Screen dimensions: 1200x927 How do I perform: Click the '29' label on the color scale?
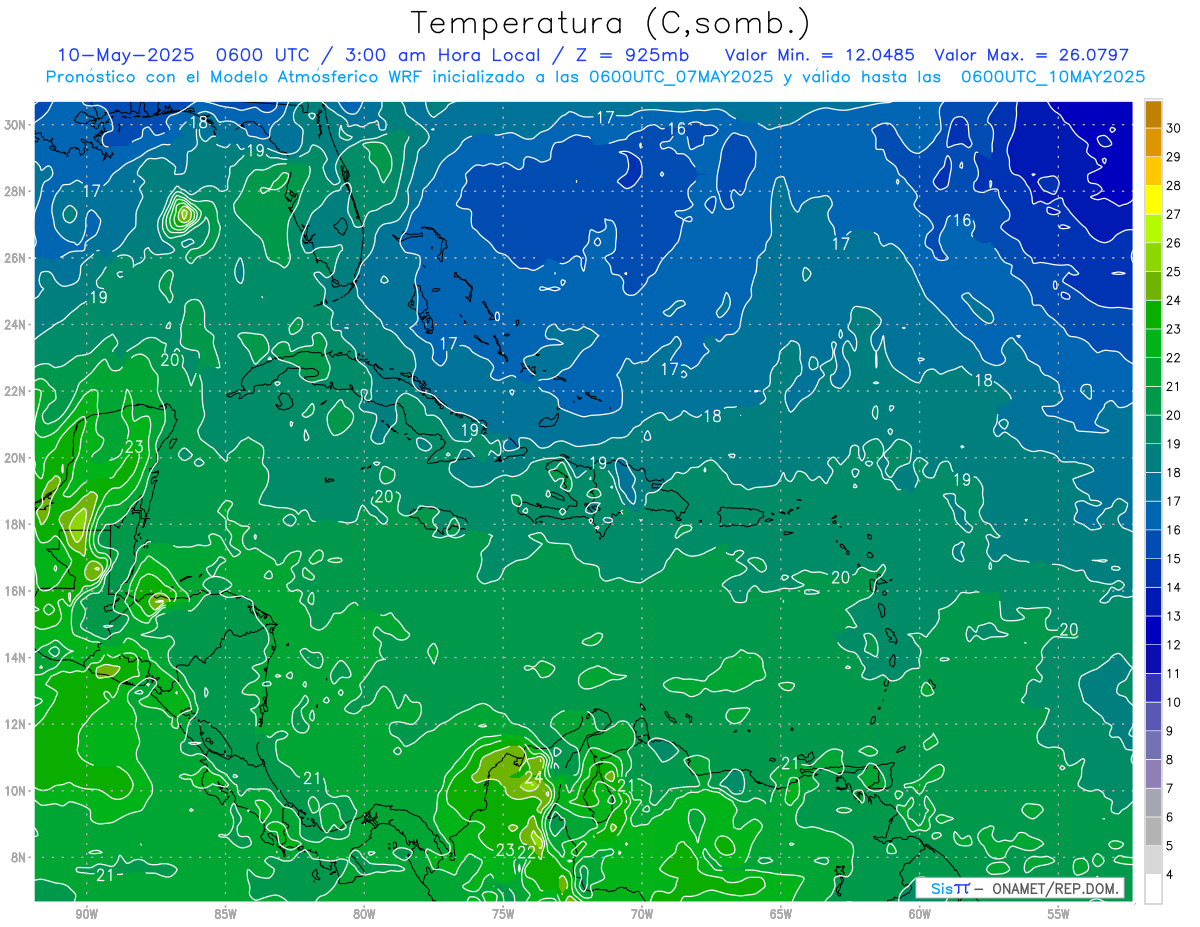click(1173, 157)
